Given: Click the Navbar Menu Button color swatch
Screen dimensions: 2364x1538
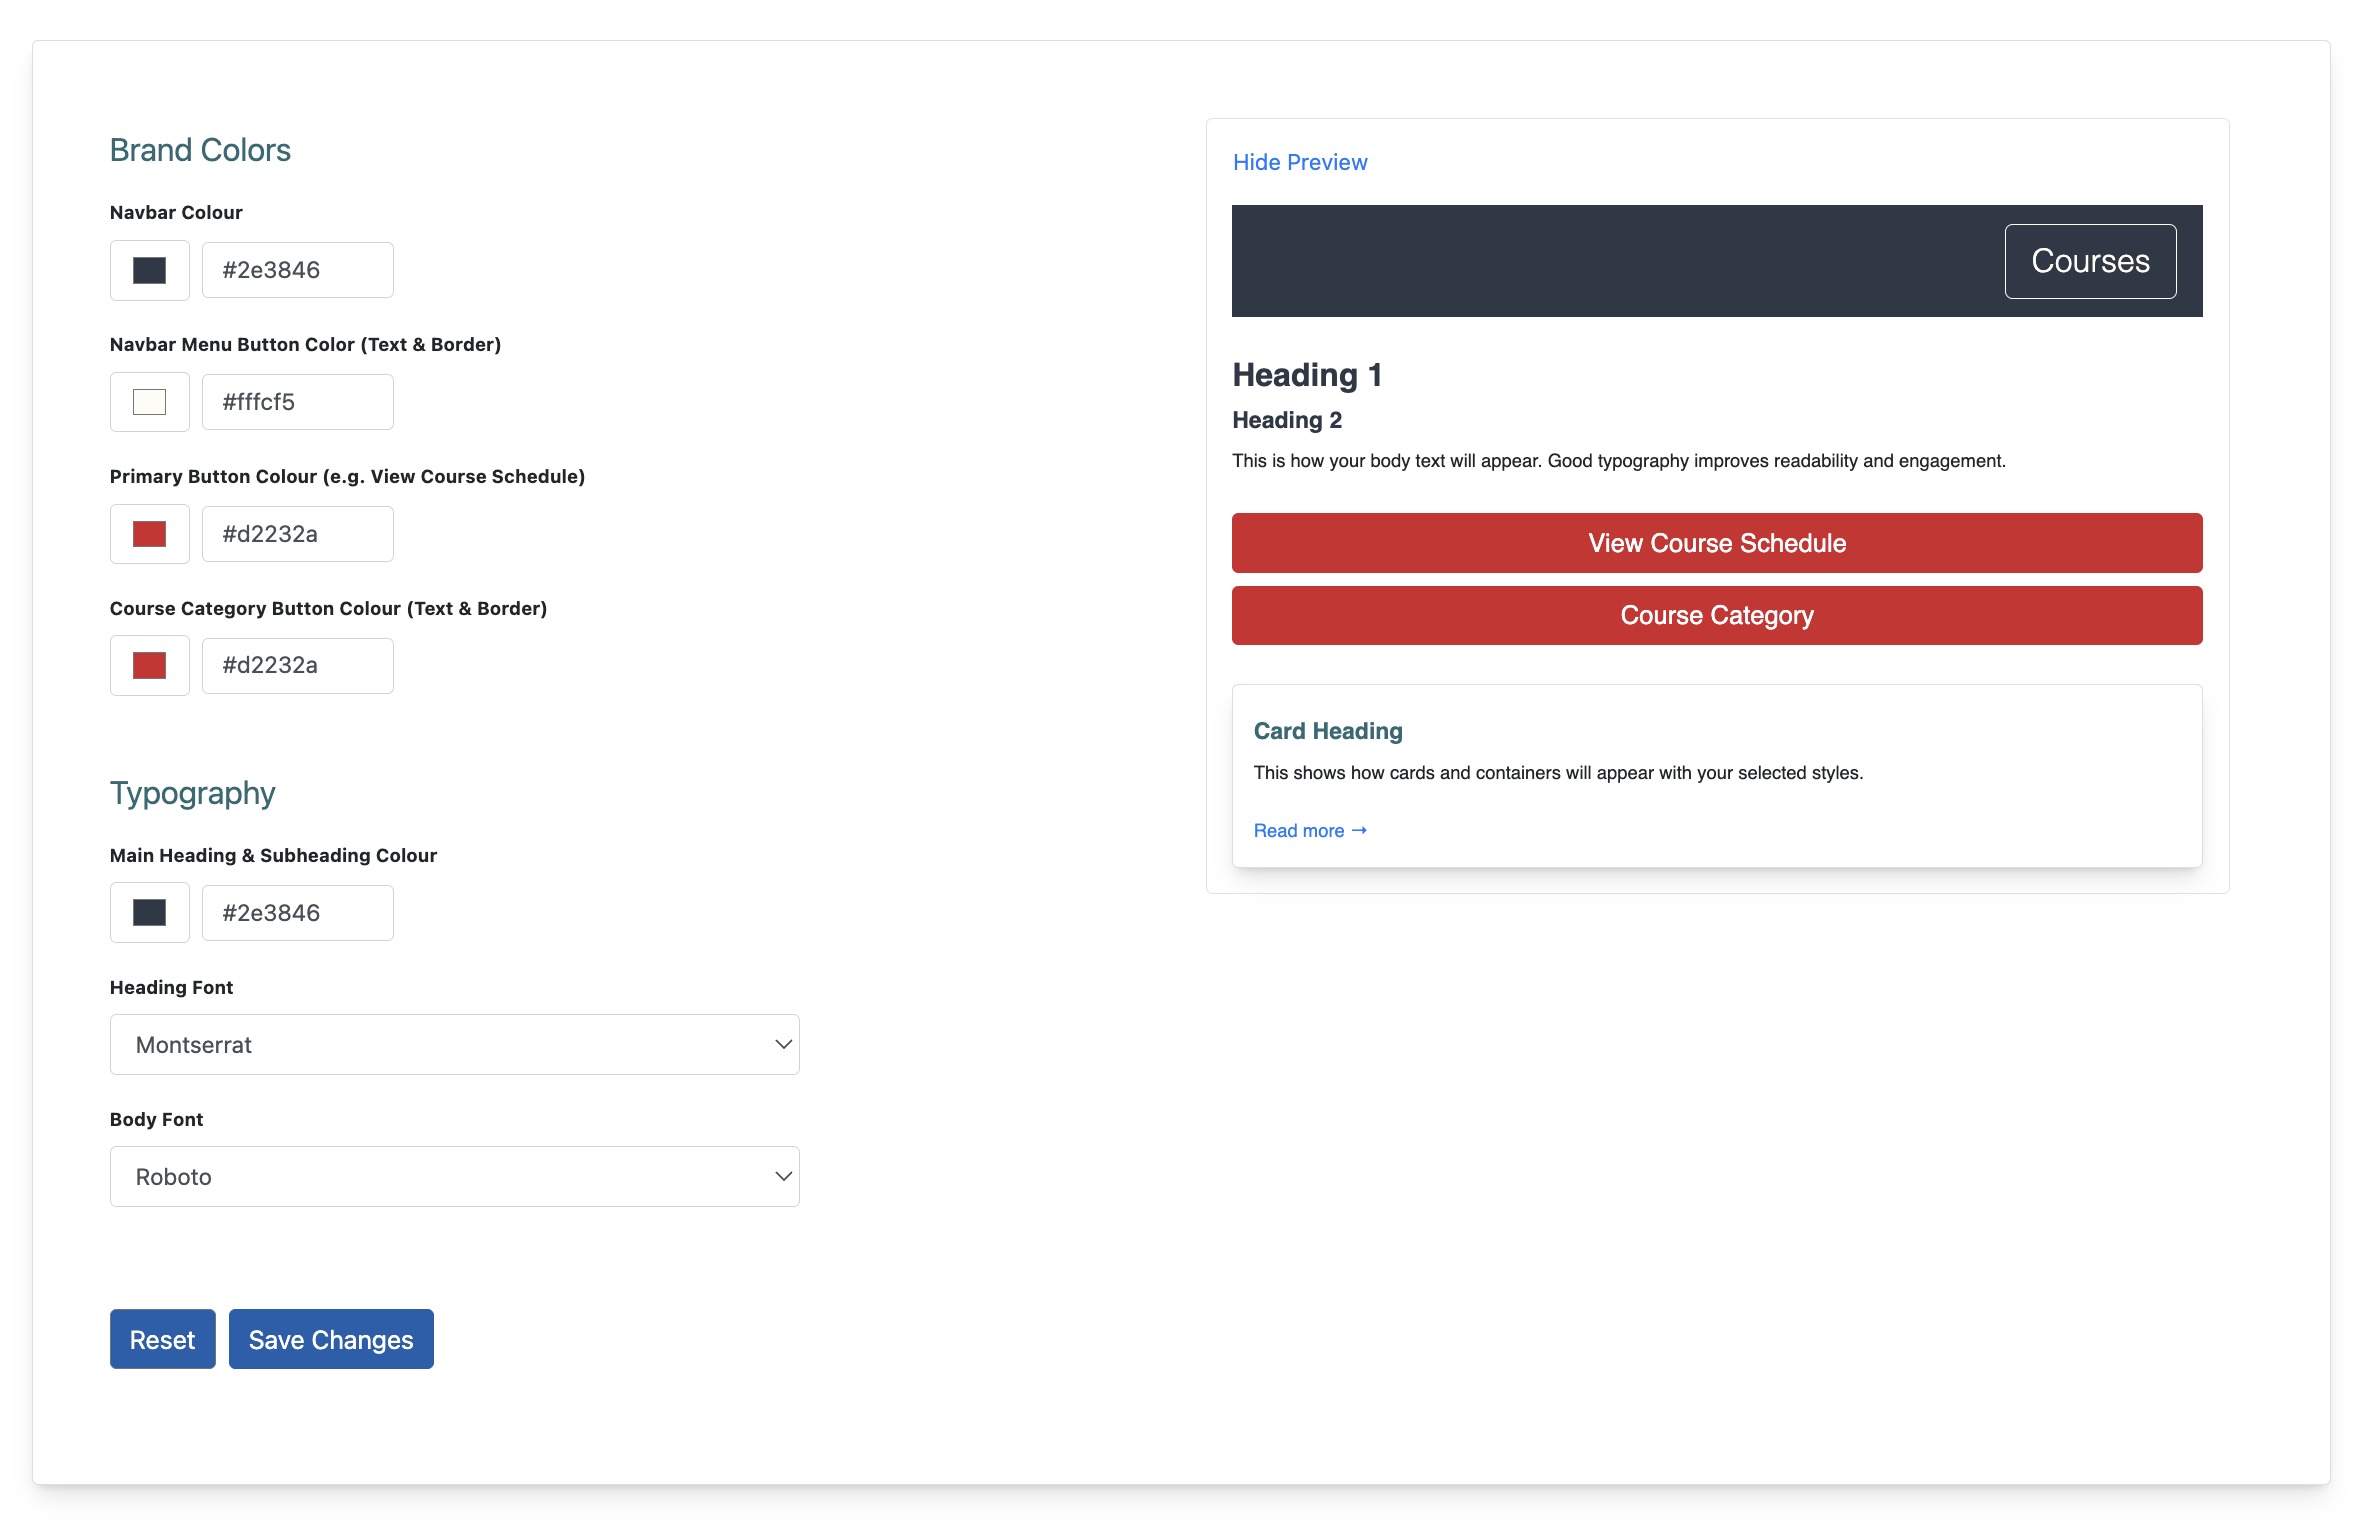Looking at the screenshot, I should 149,402.
